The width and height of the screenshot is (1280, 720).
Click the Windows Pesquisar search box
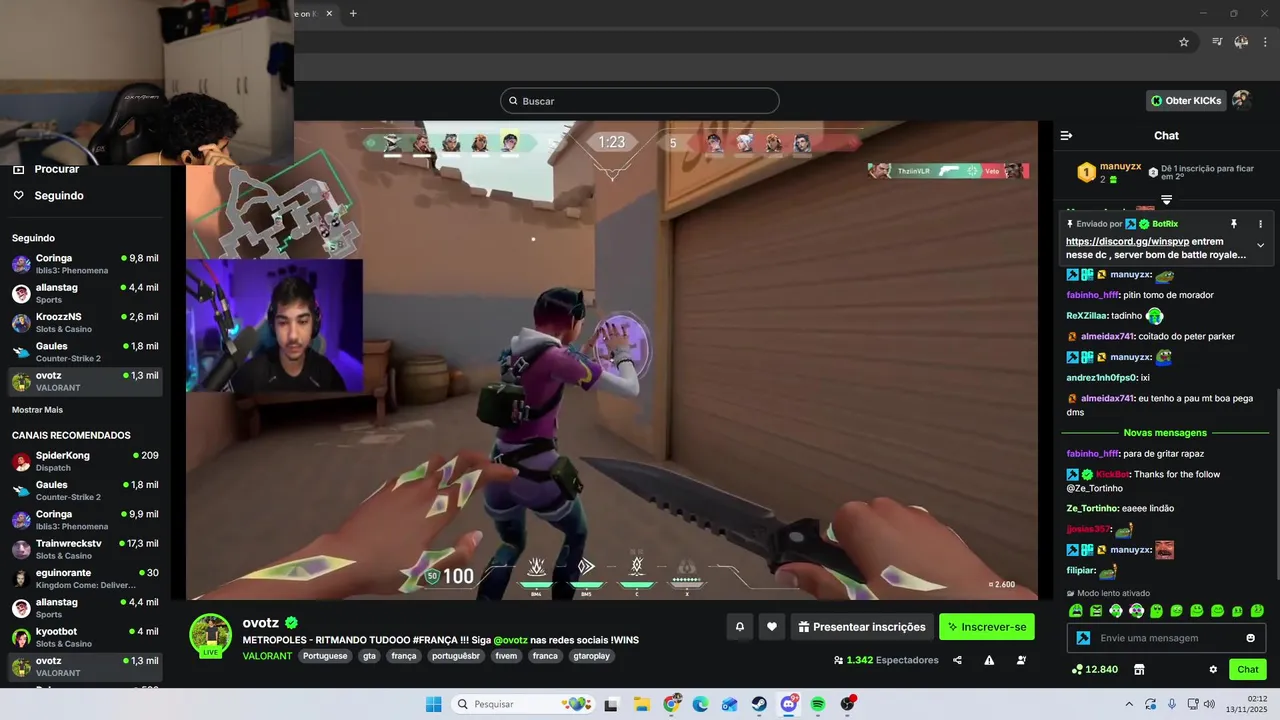(x=522, y=704)
